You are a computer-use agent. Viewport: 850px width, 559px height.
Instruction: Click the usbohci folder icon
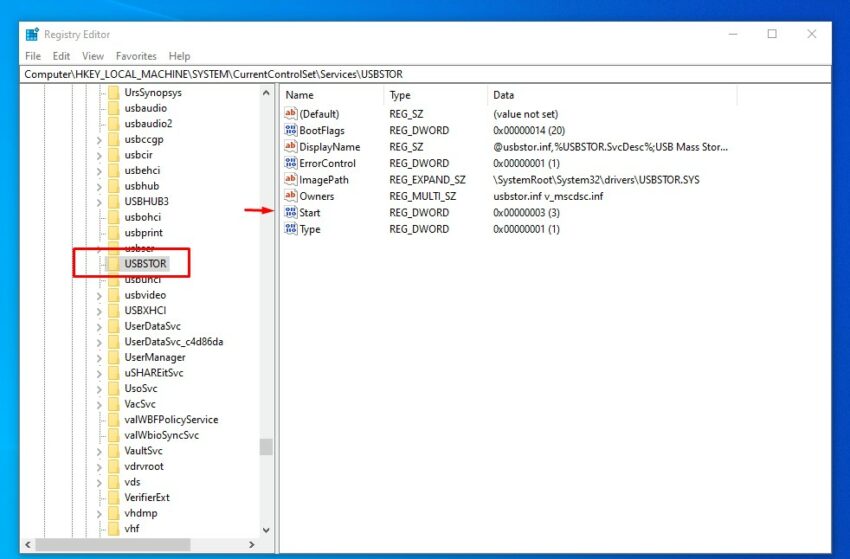[113, 217]
